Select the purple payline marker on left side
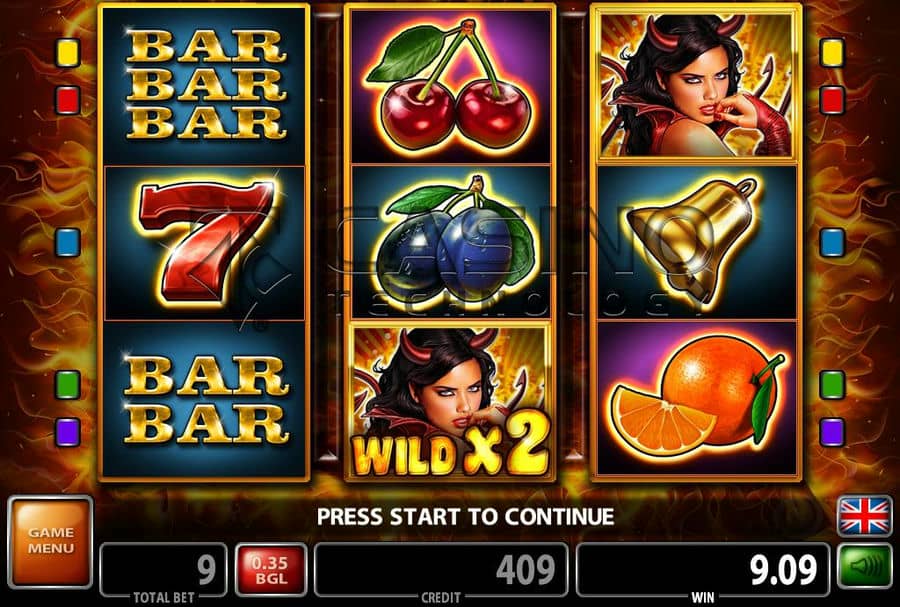 pos(68,431)
